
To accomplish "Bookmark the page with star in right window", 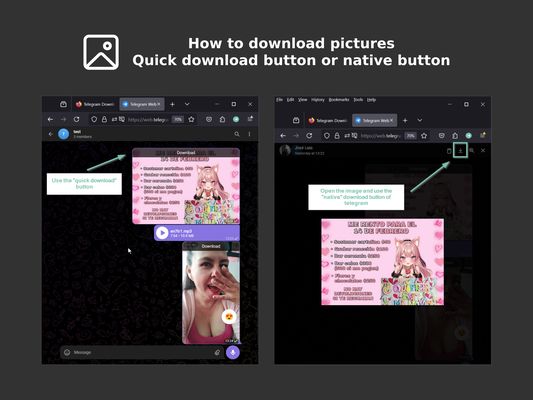I will [424, 136].
